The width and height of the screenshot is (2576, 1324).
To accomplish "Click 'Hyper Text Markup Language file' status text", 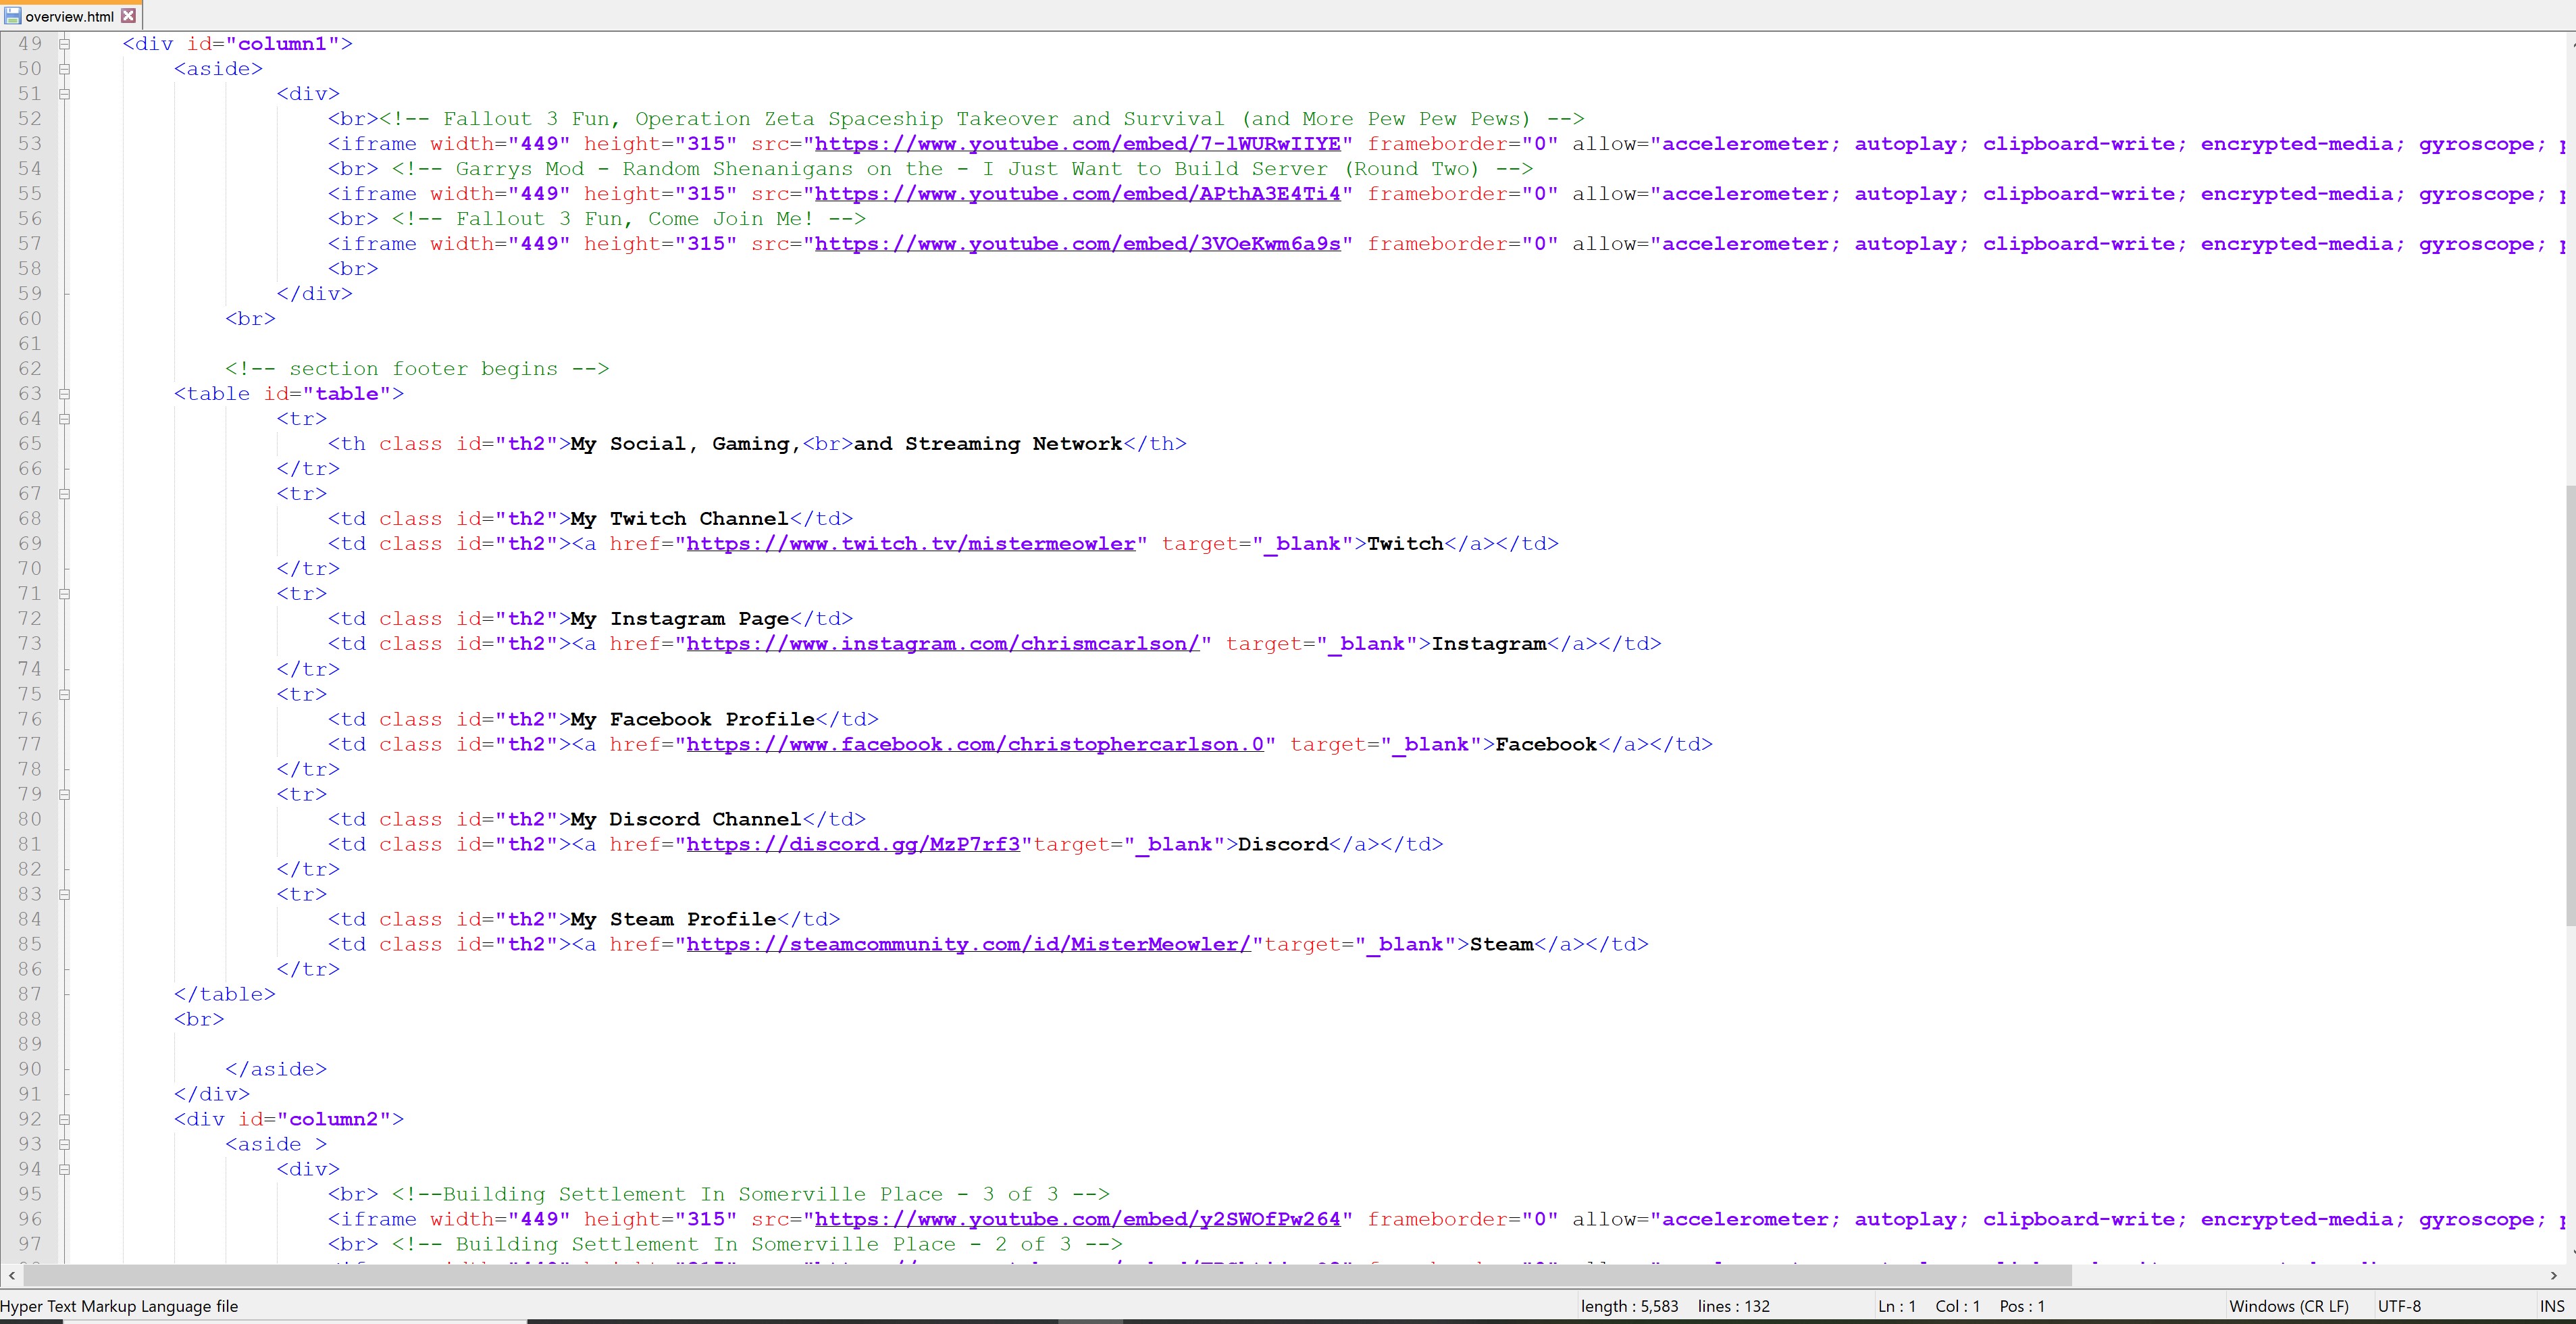I will 119,1306.
